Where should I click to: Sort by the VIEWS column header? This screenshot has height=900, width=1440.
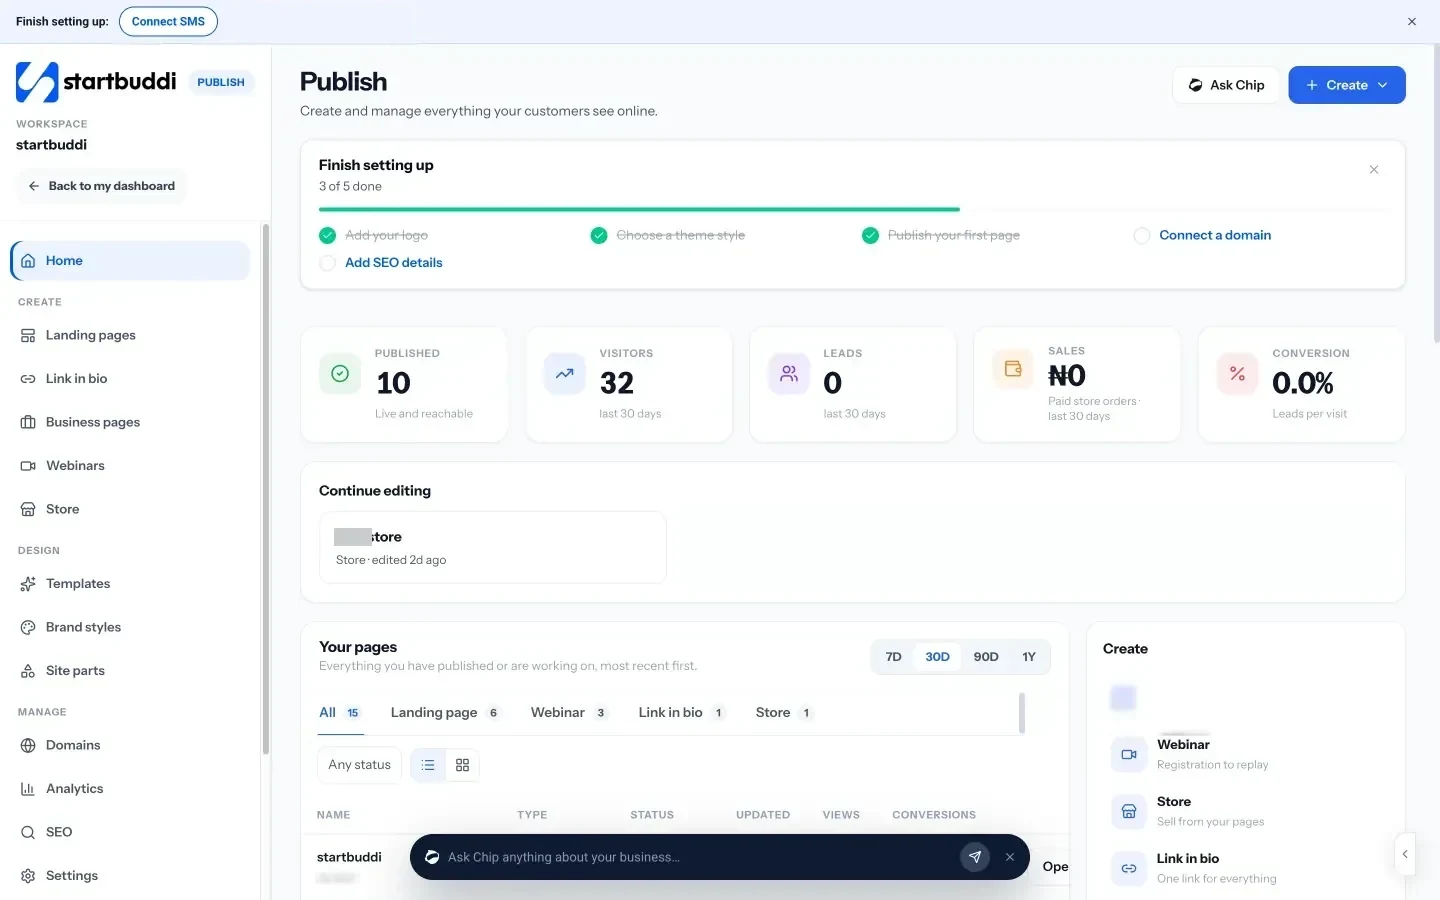[x=841, y=815]
